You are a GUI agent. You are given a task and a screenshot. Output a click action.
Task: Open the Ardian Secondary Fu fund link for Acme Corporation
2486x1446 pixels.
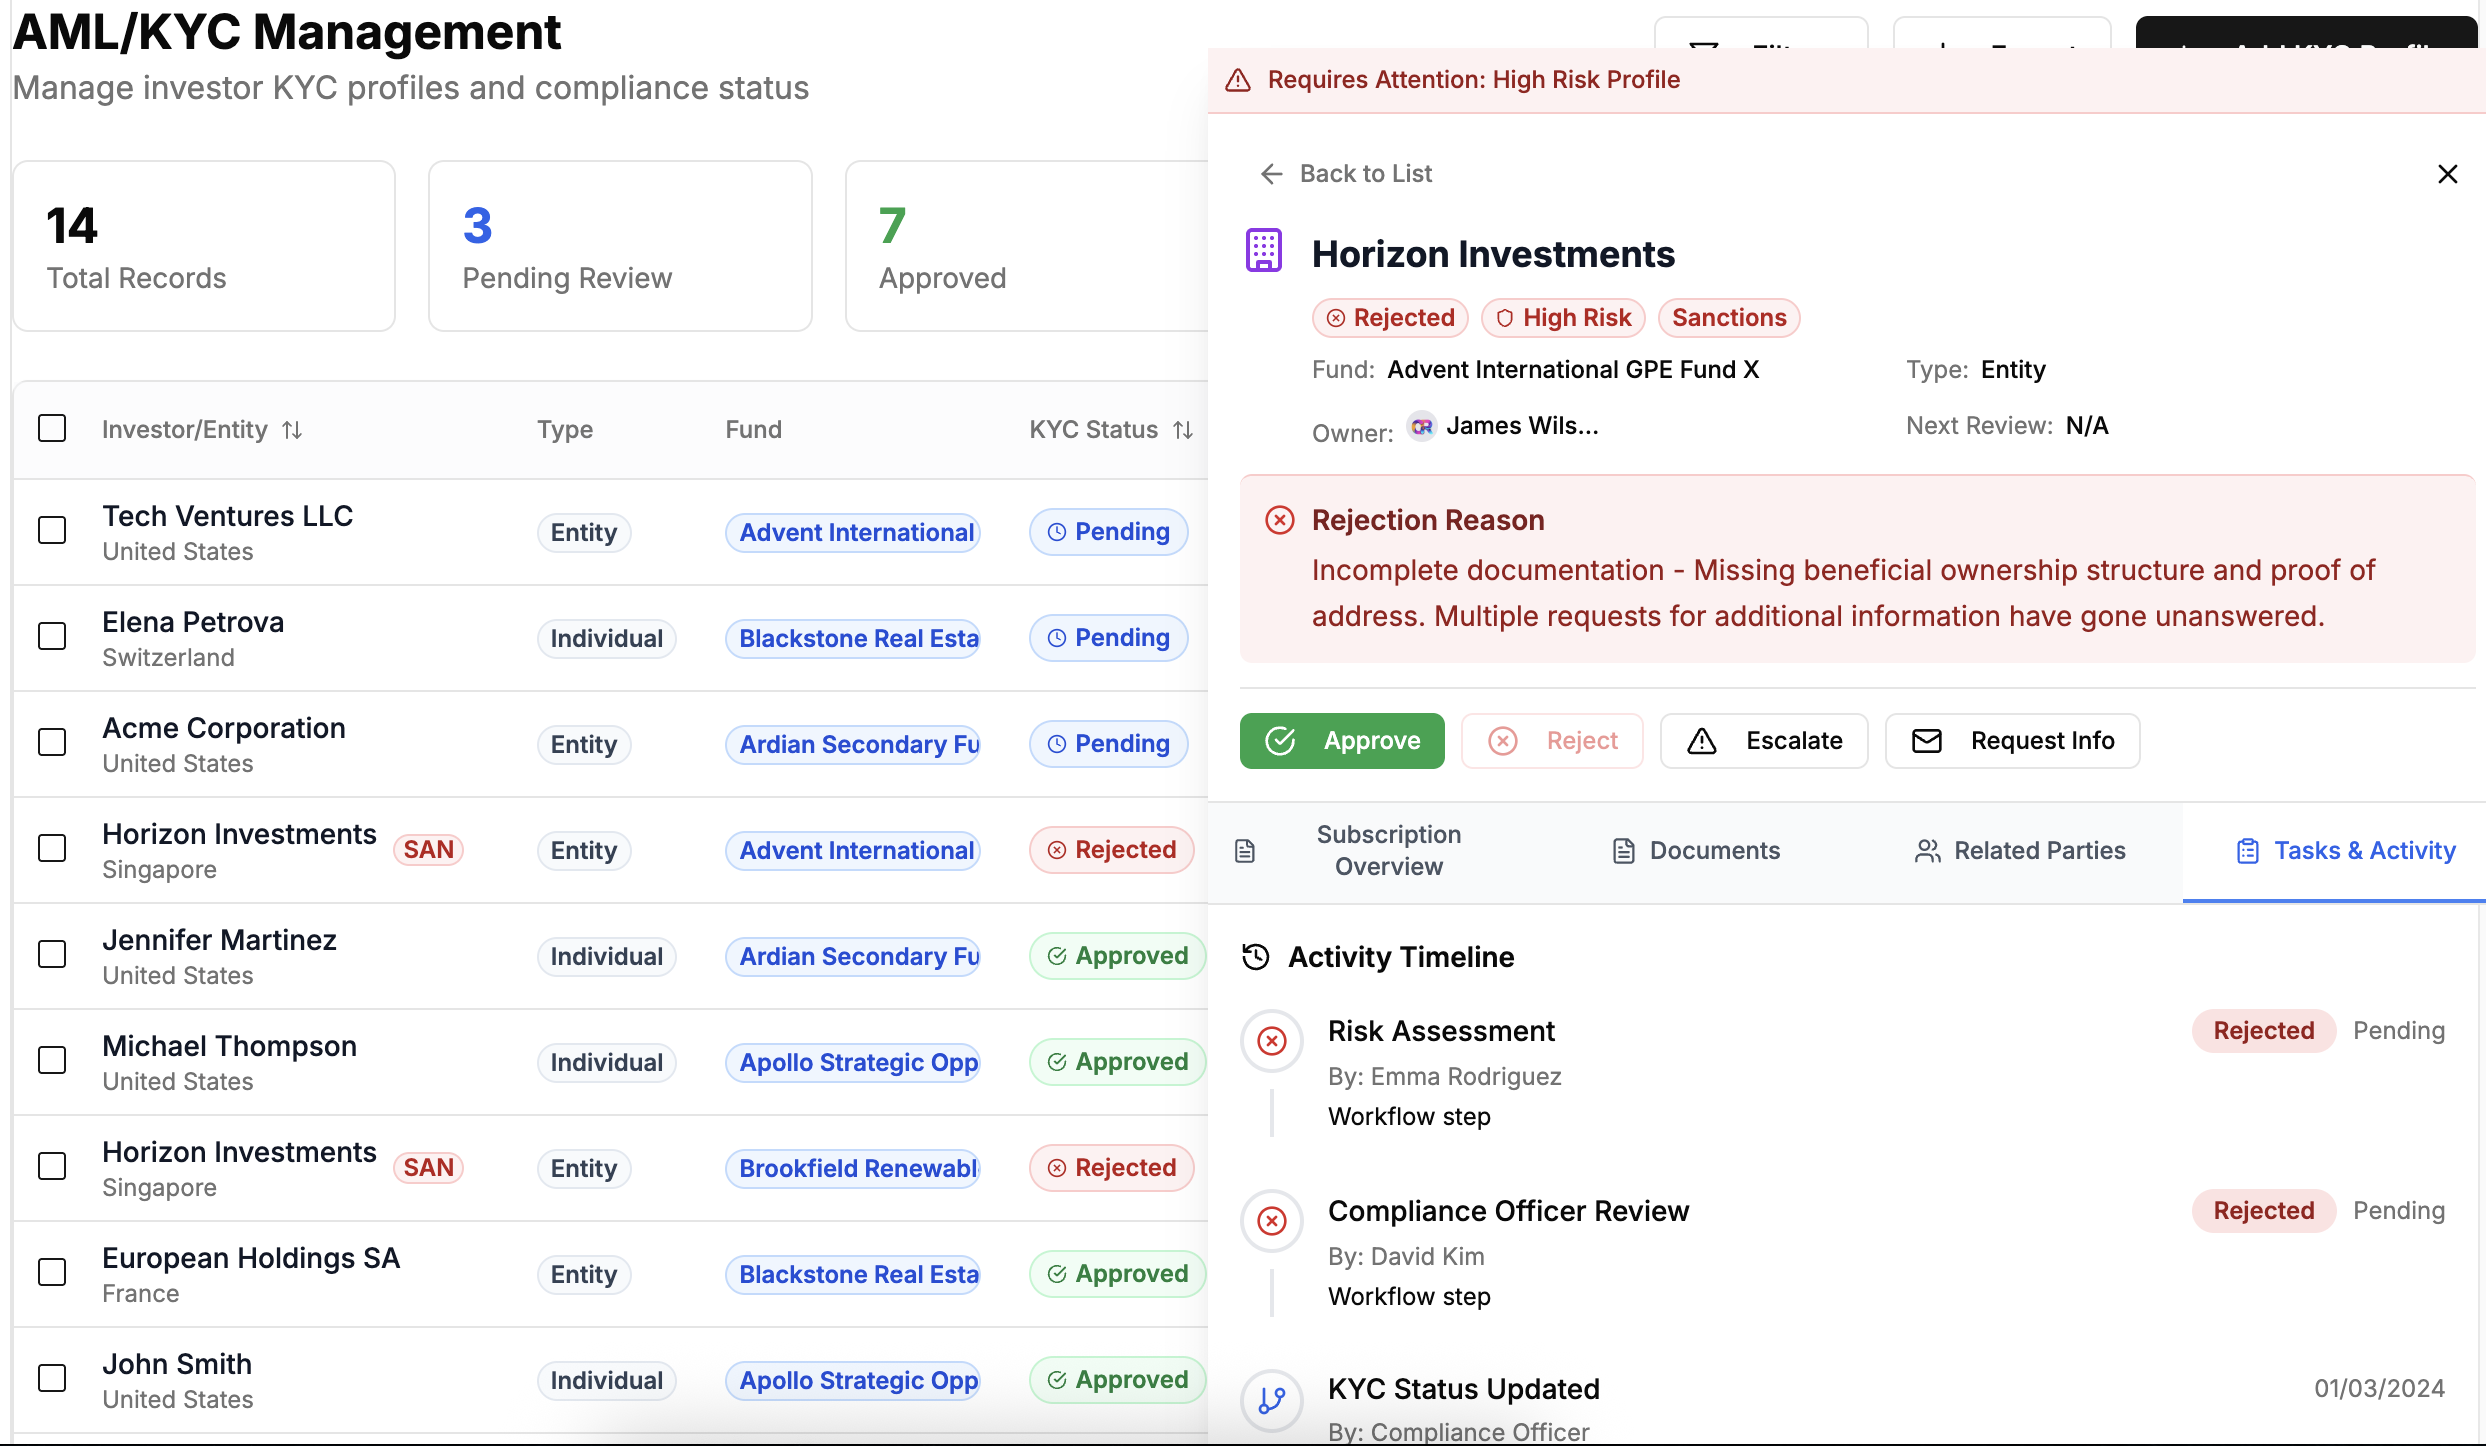[x=853, y=744]
